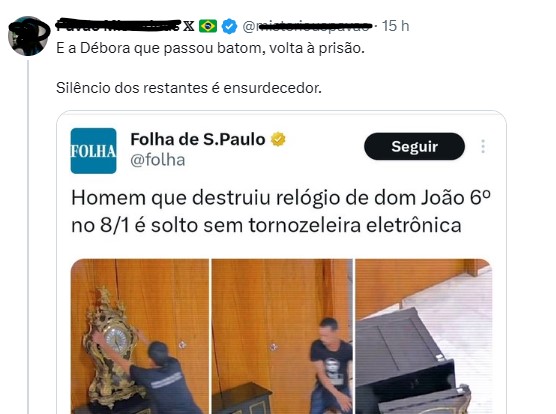Open the three-dot more options menu

(x=483, y=146)
